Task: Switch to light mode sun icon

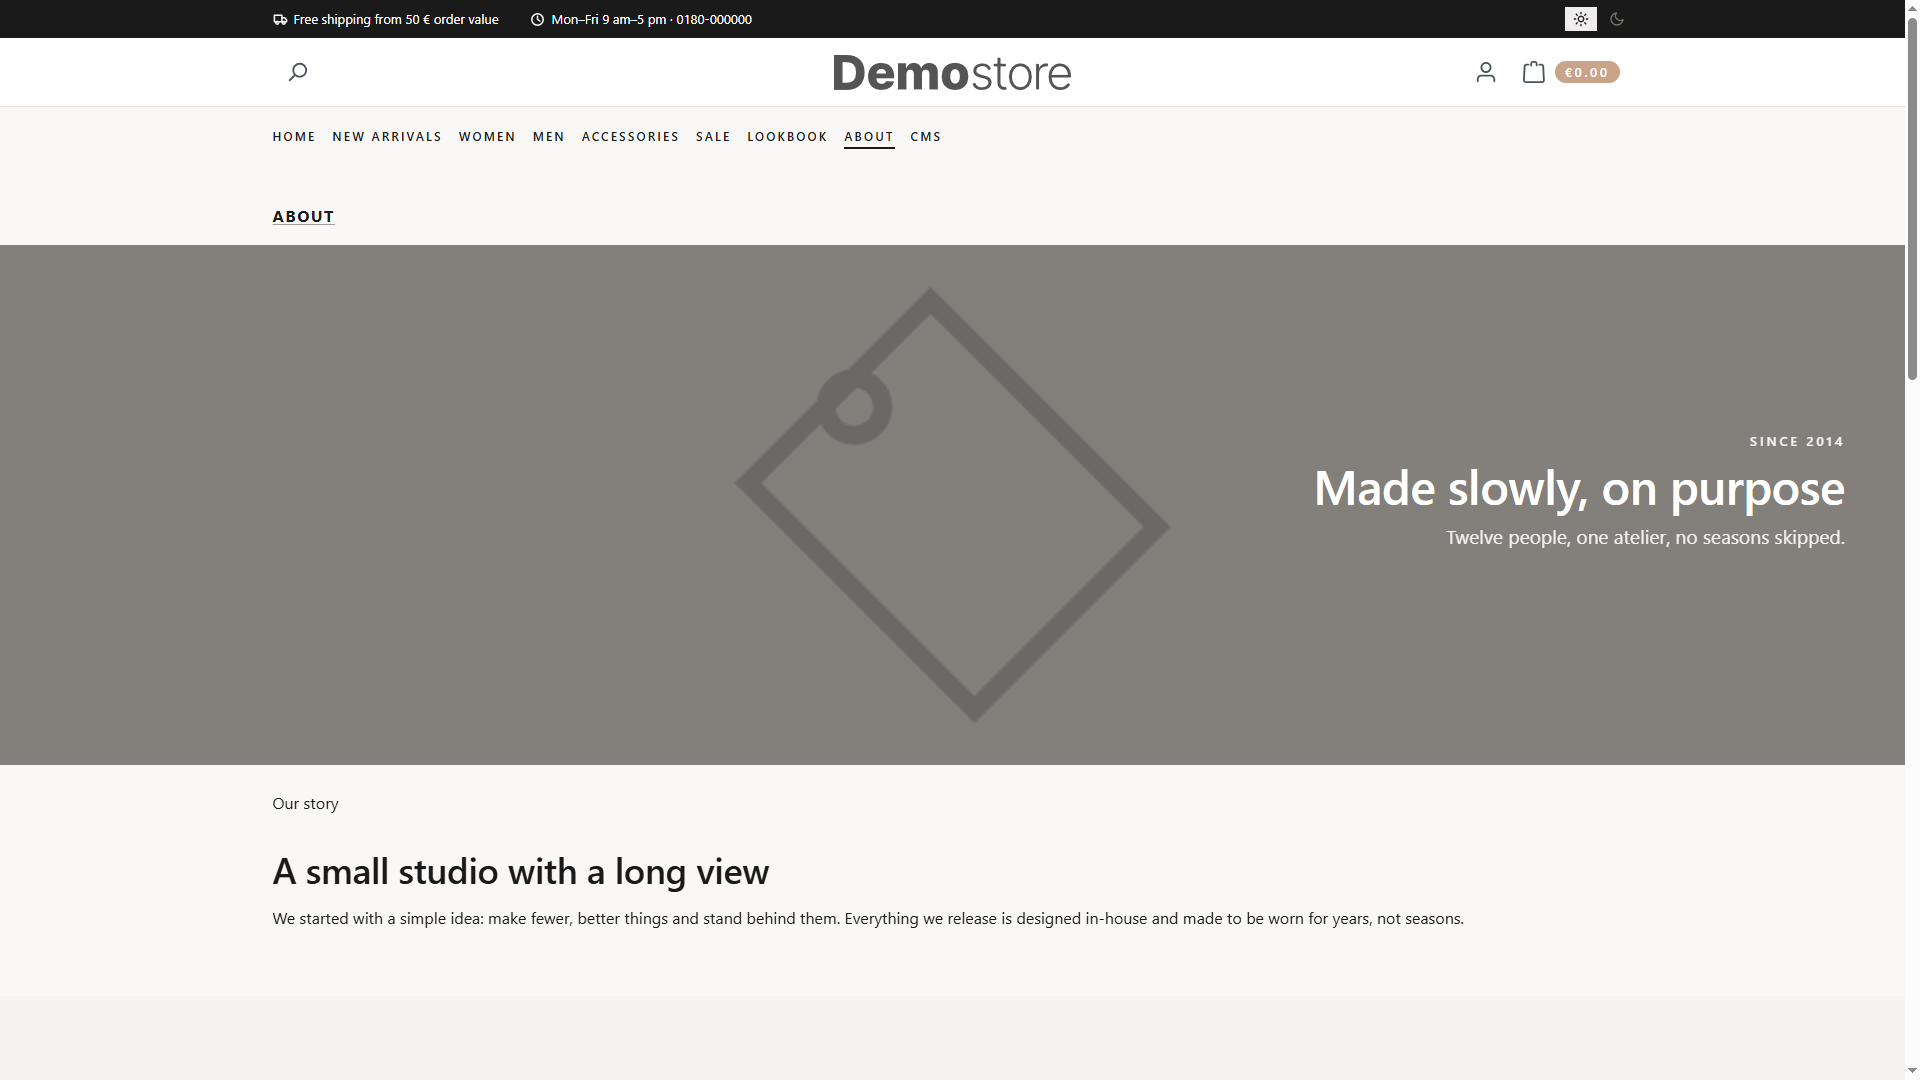Action: (x=1580, y=19)
